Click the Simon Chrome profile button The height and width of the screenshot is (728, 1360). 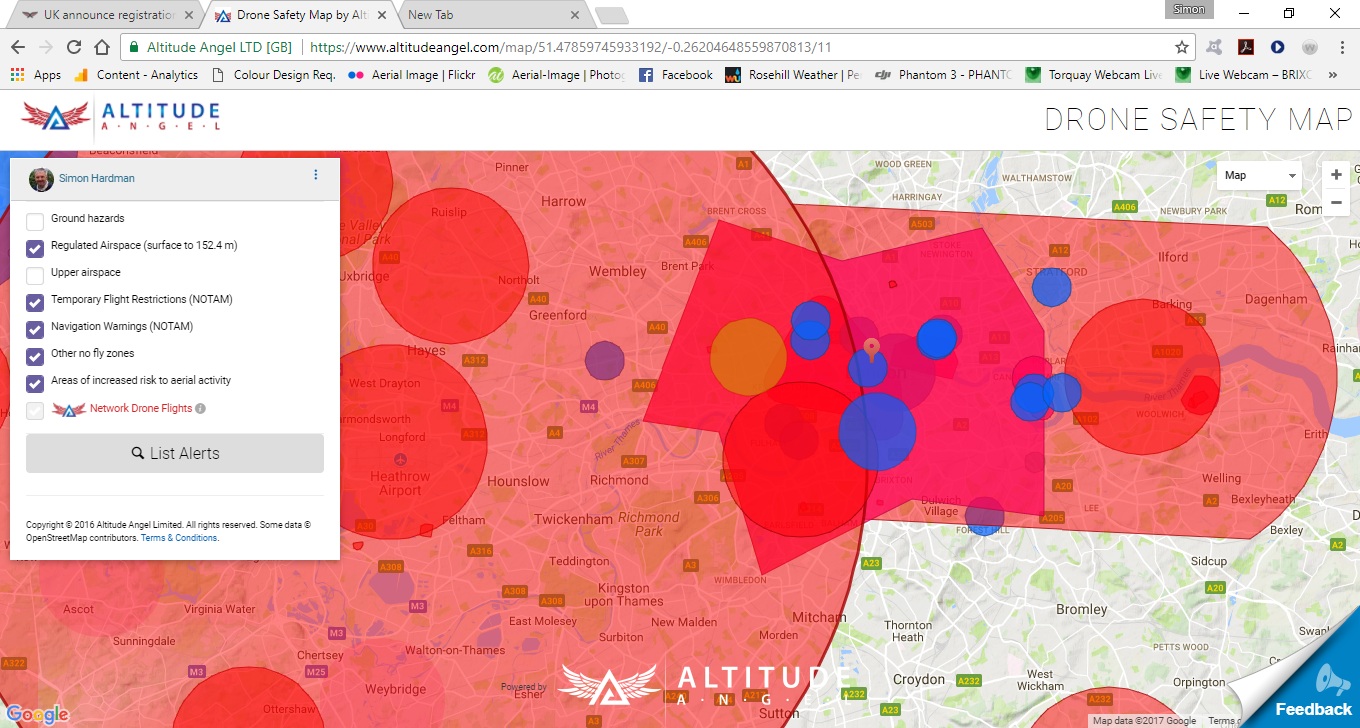1189,9
